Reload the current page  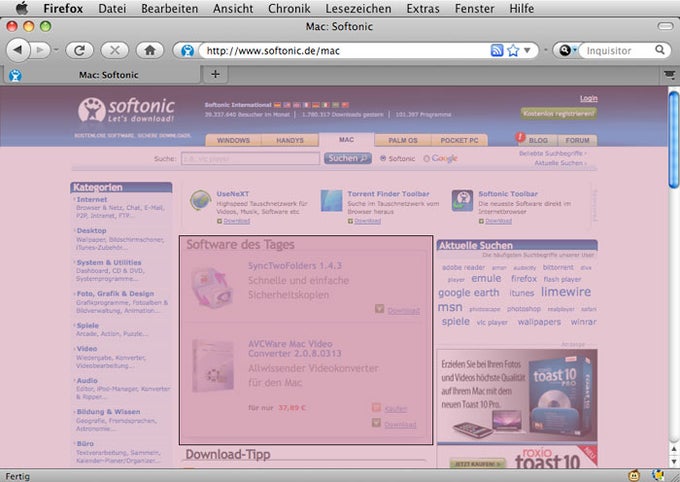point(79,50)
